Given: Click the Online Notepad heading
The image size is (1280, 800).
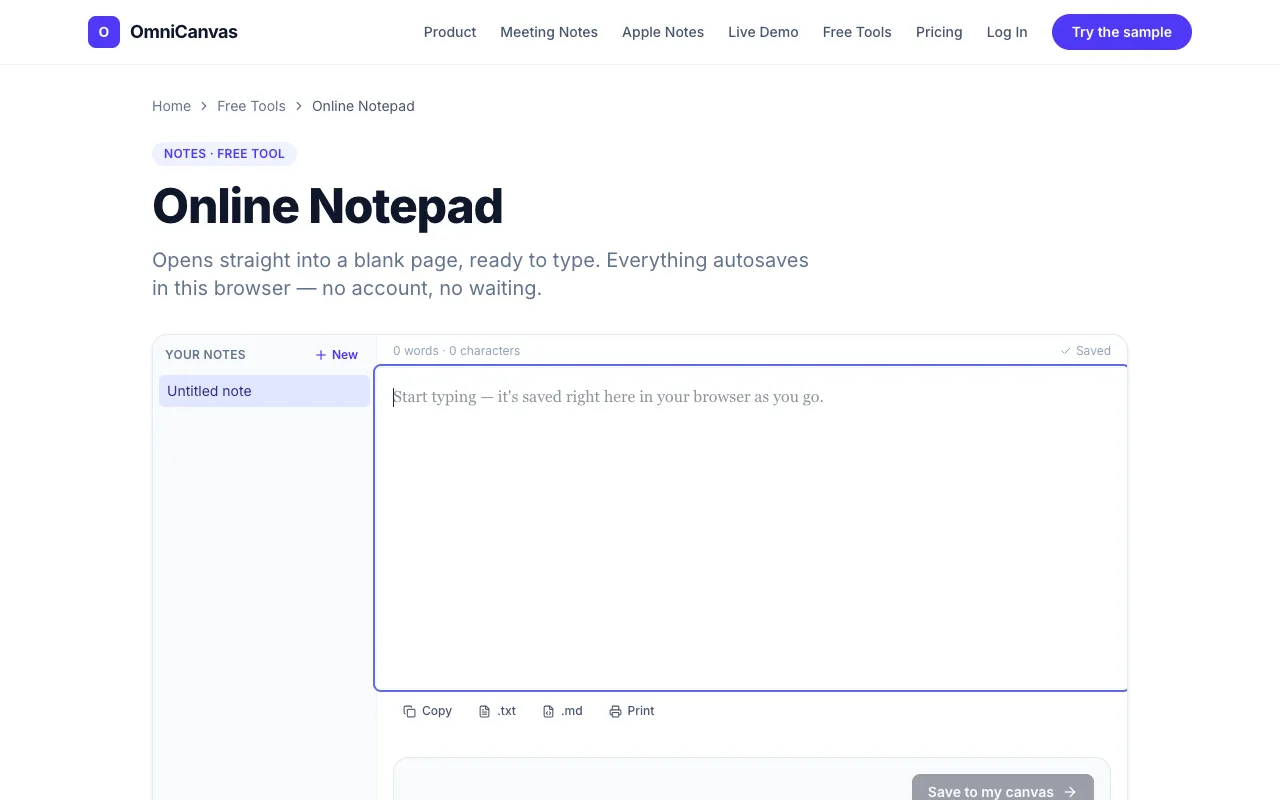Looking at the screenshot, I should 327,206.
